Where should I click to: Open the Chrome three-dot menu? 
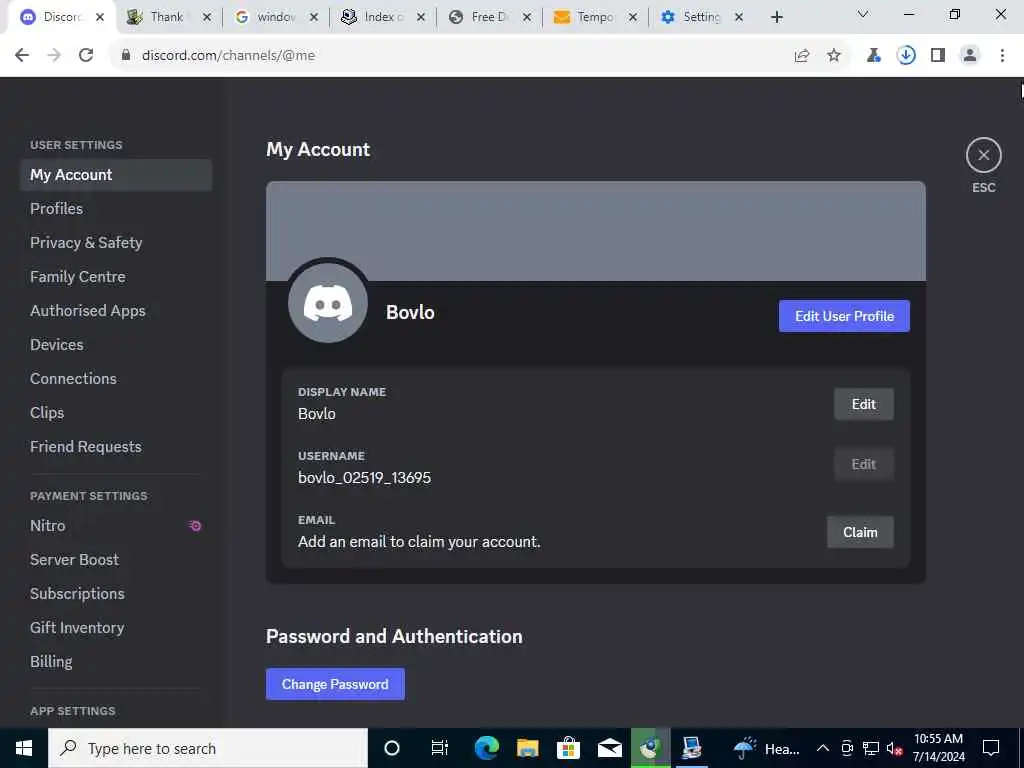1002,56
